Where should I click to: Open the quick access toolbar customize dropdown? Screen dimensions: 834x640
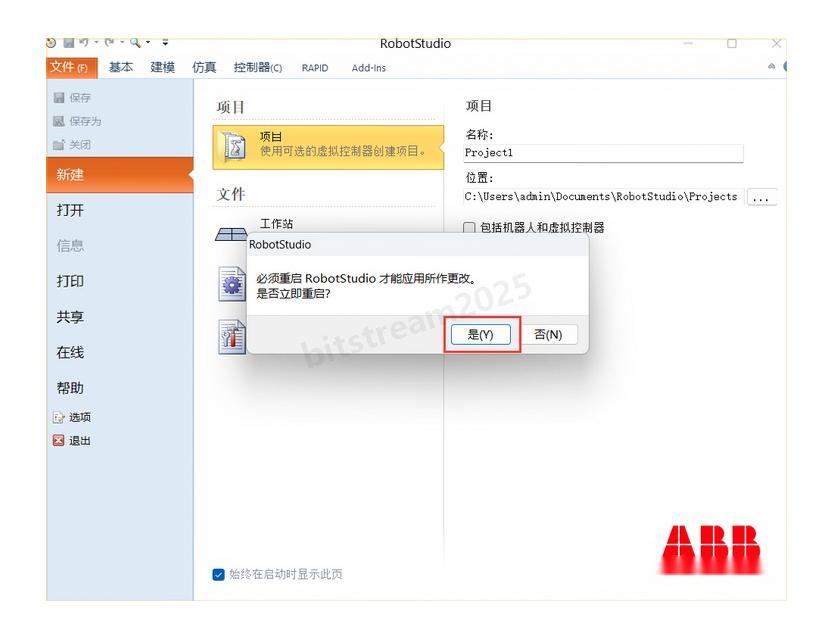[x=165, y=40]
